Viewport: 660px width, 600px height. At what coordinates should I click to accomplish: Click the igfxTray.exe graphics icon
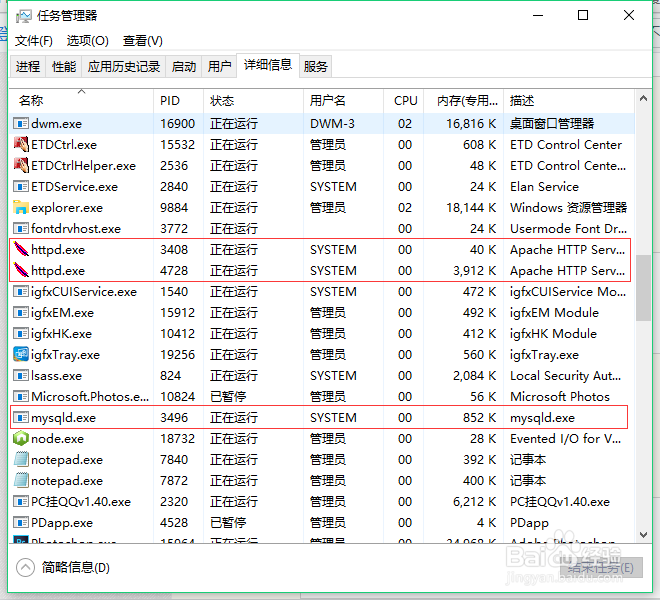pyautogui.click(x=21, y=354)
